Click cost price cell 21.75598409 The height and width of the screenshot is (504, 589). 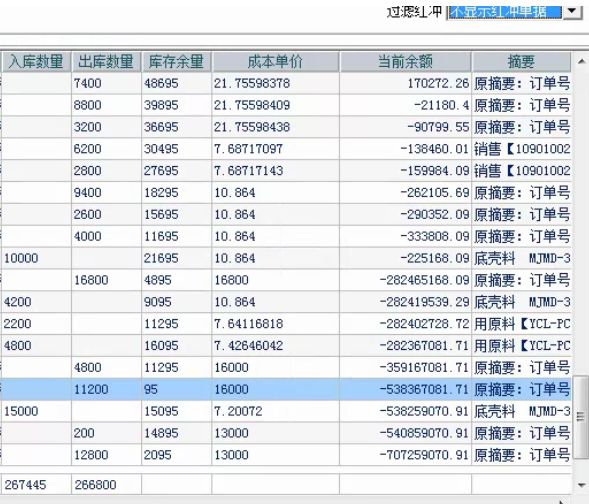(275, 105)
